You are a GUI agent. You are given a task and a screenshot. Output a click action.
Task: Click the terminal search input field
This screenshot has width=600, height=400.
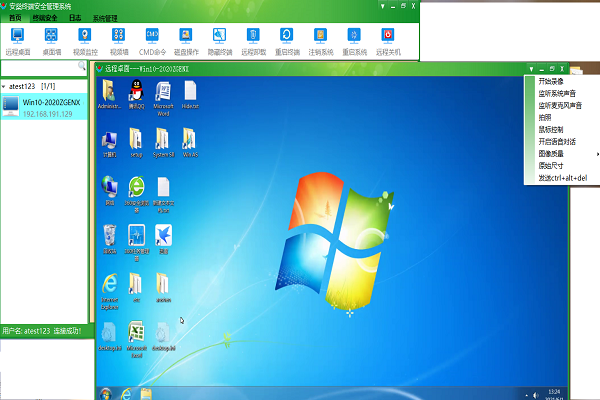(39, 68)
